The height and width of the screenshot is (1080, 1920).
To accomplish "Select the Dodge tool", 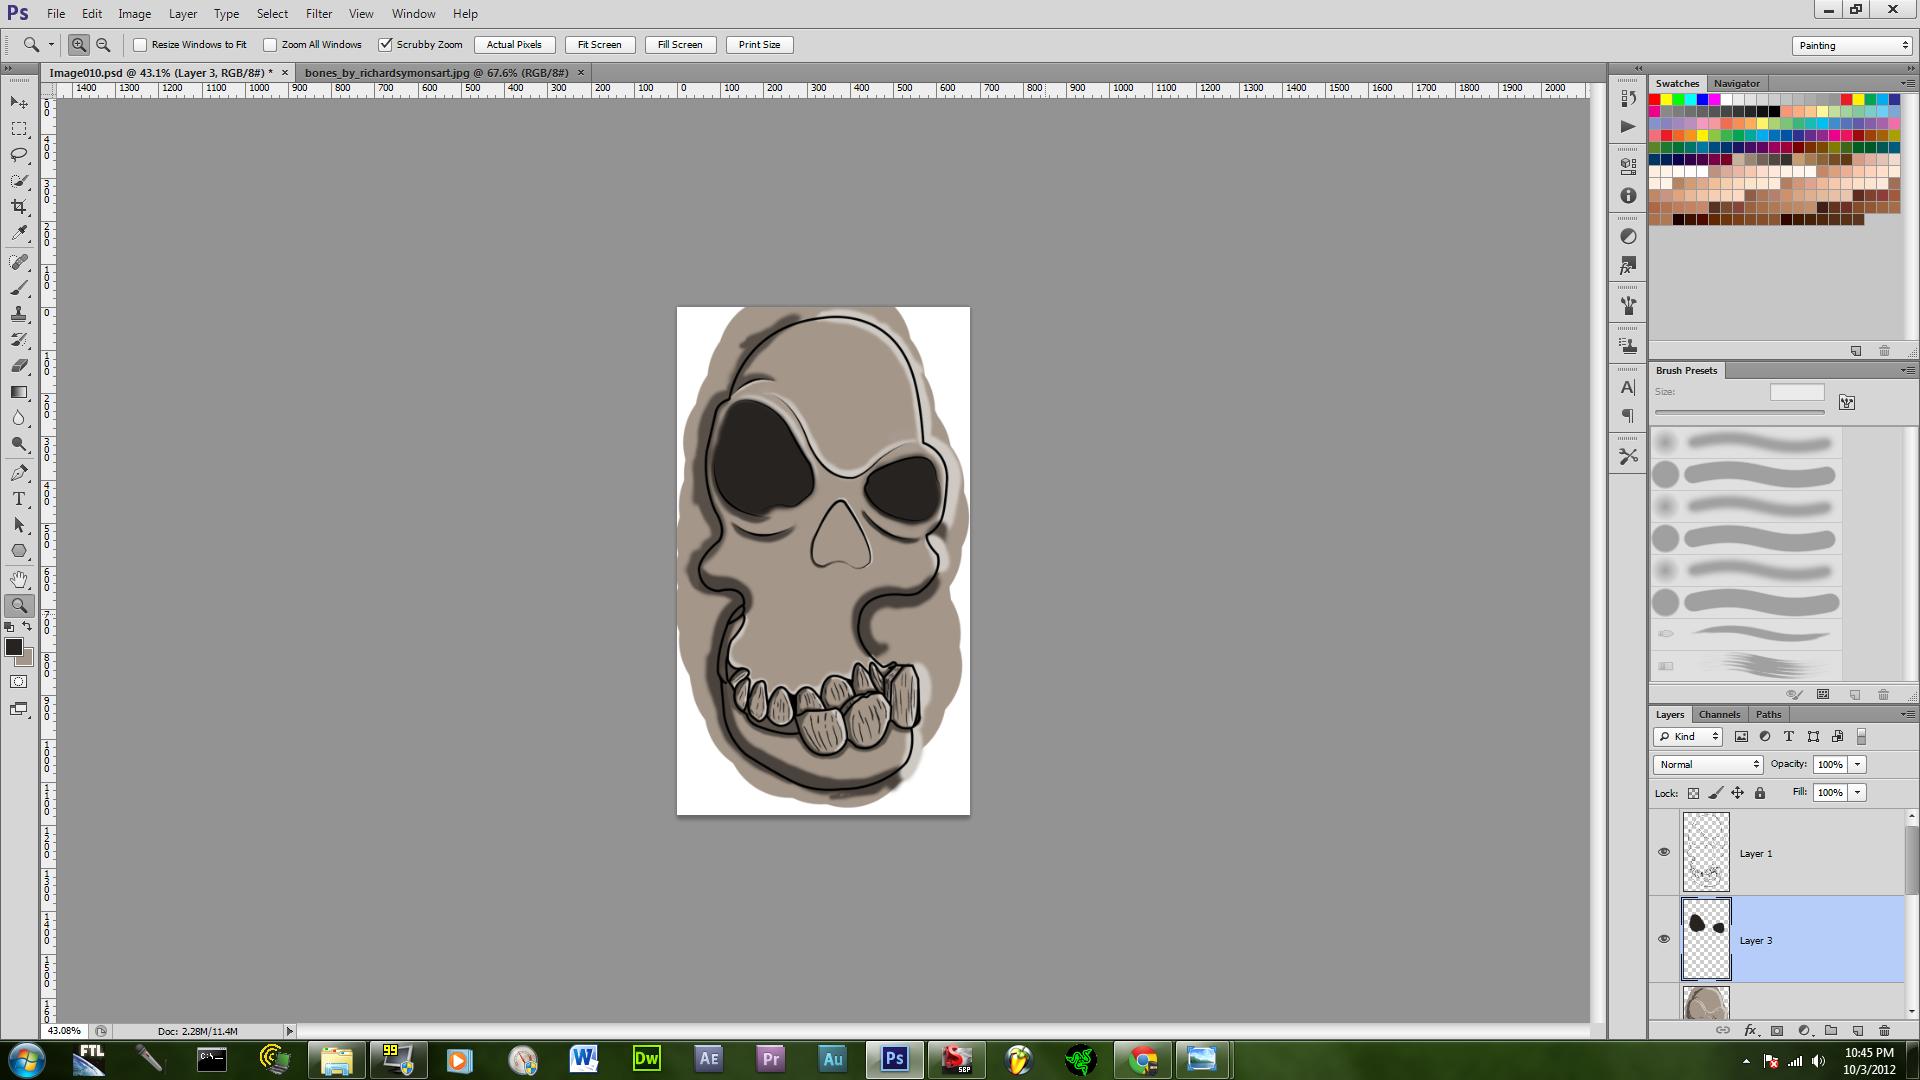I will (x=19, y=444).
